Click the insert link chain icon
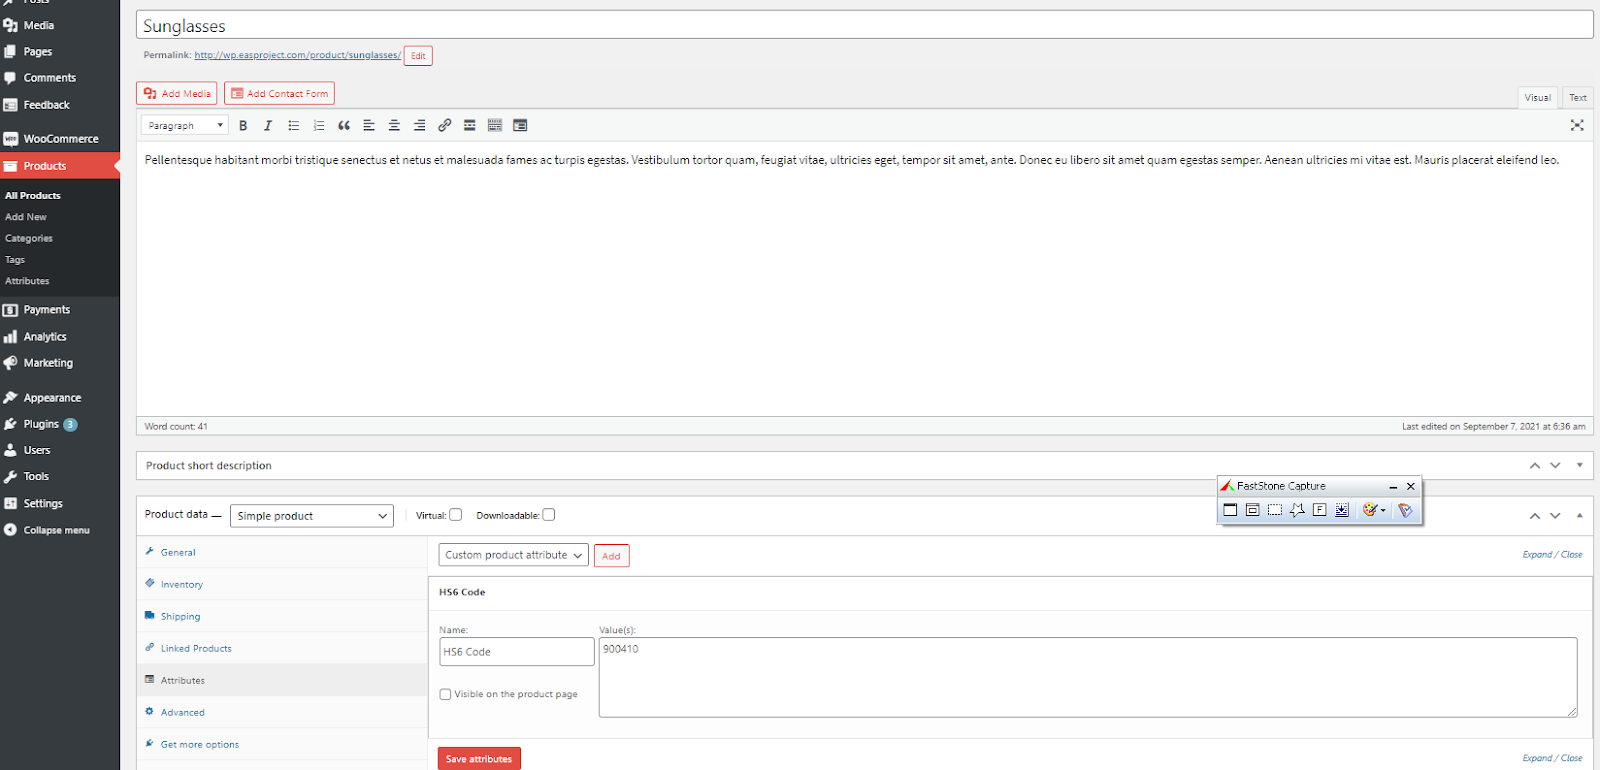This screenshot has height=770, width=1600. 445,126
